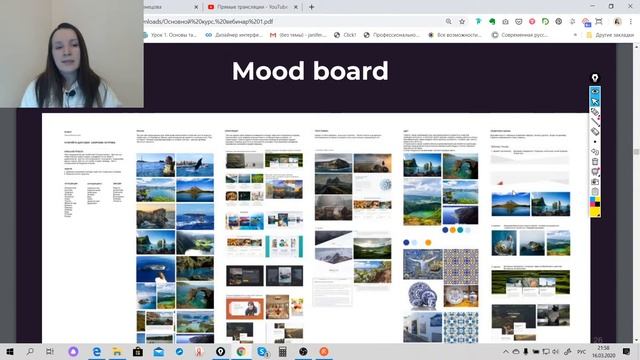The image size is (640, 360).
Task: Click the zoom magnifier in address bar
Action: 449,21
